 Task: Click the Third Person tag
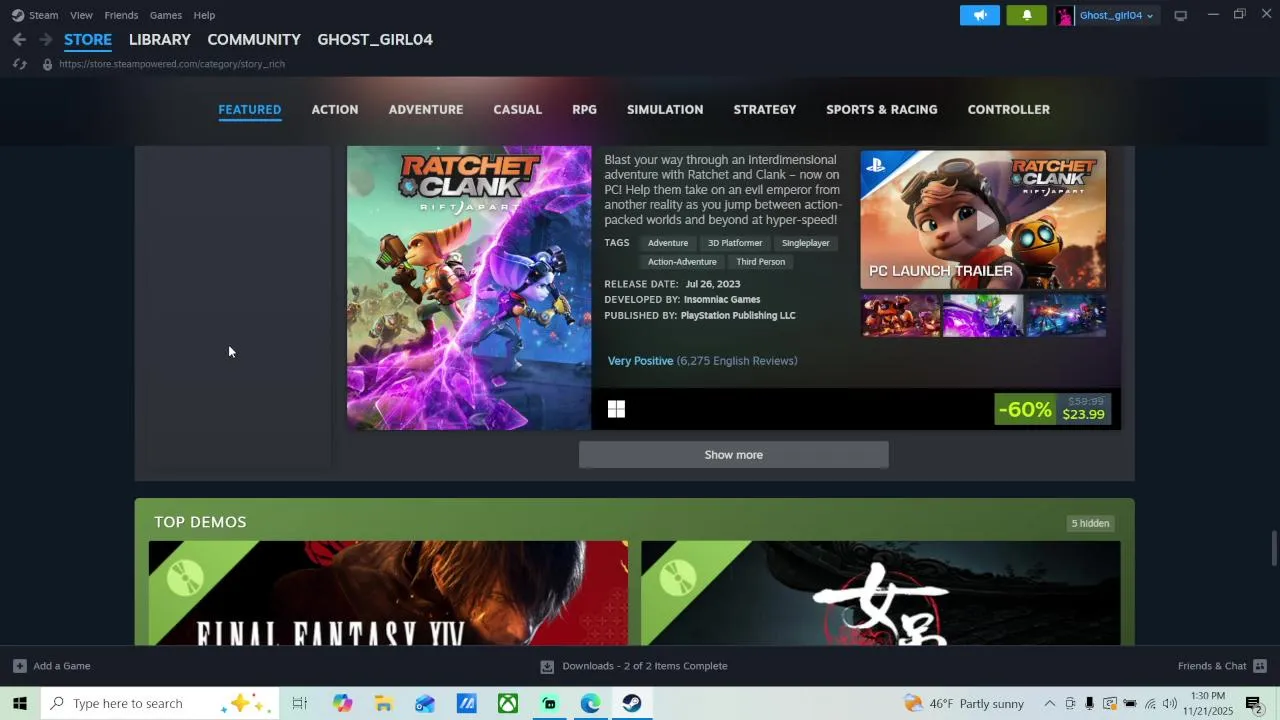coord(761,262)
